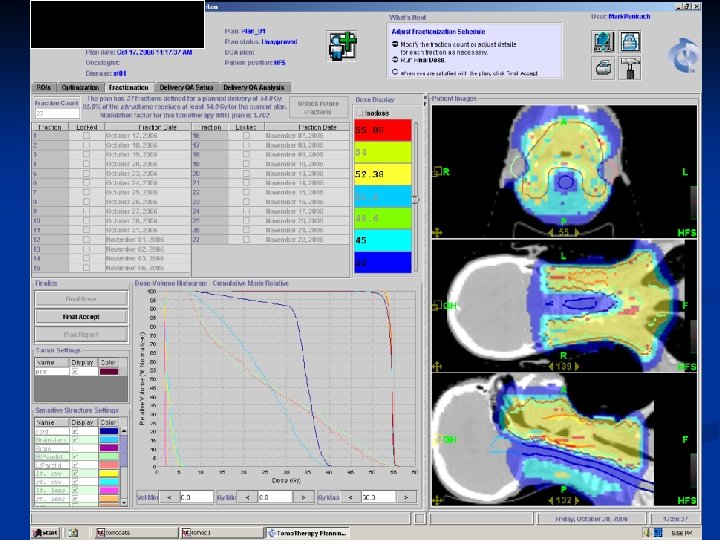Click the Gy Min value field
This screenshot has height=540, width=720.
[275, 497]
